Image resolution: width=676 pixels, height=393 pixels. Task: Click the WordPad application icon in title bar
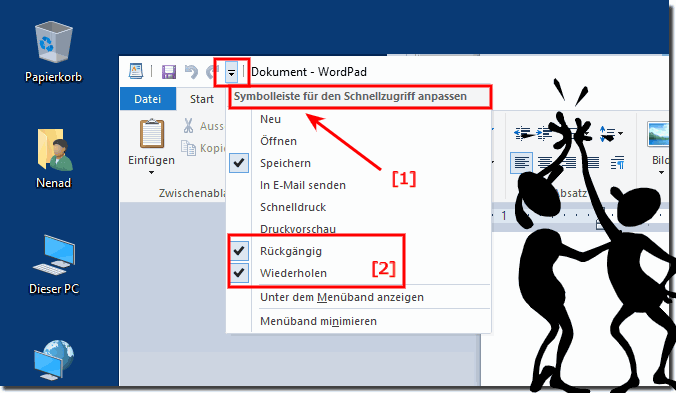pos(136,71)
